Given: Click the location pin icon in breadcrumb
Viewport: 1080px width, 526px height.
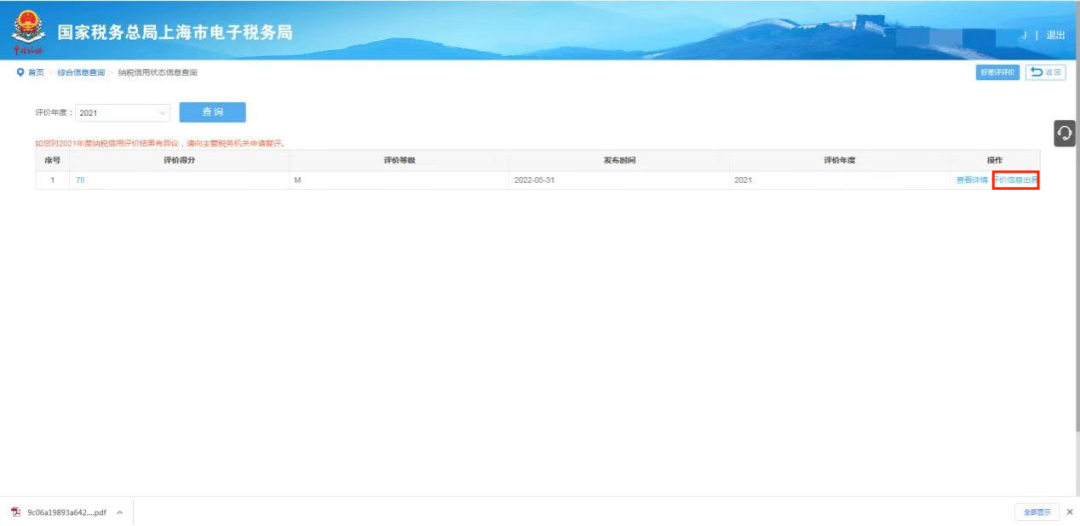Looking at the screenshot, I should click(21, 73).
